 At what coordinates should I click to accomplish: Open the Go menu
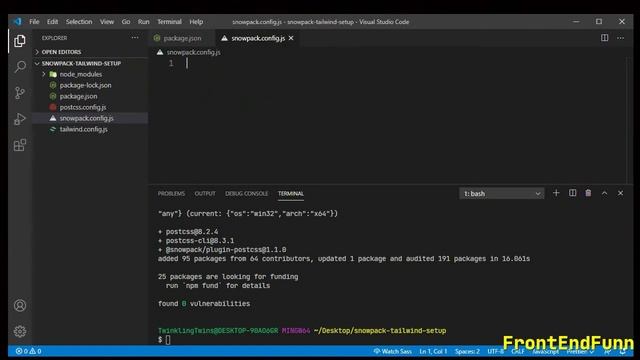pos(126,22)
